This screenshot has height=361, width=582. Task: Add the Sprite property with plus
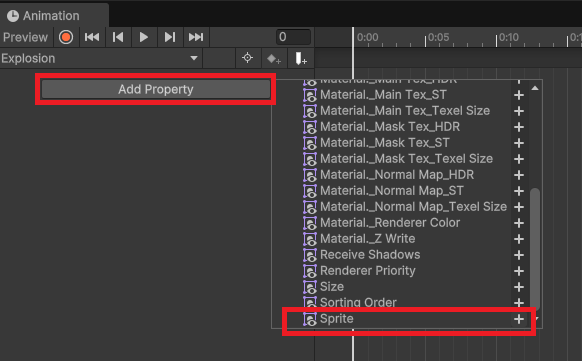click(x=519, y=319)
